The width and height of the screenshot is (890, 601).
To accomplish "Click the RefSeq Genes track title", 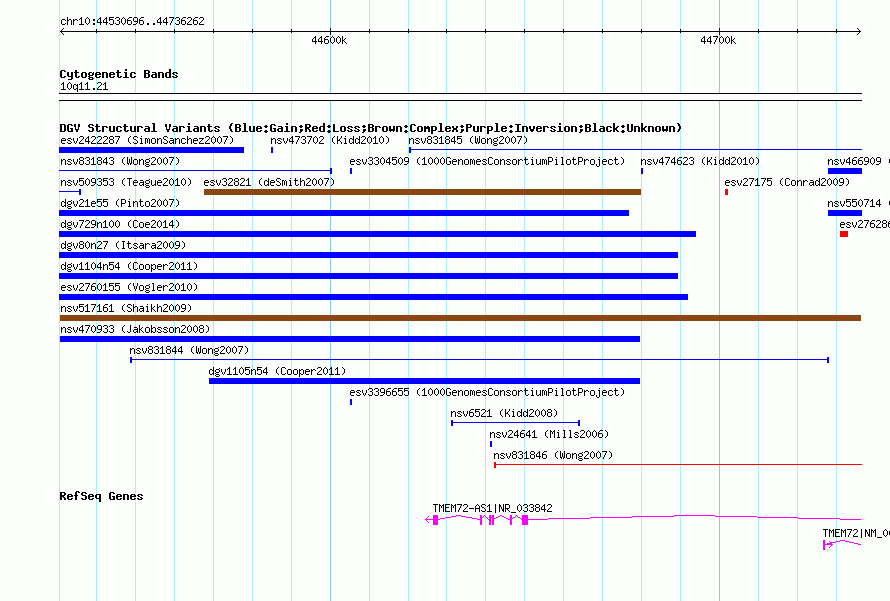I will pos(101,496).
